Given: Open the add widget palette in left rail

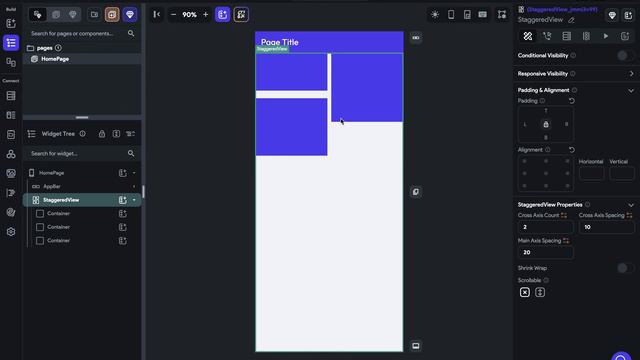Looking at the screenshot, I should [11, 23].
